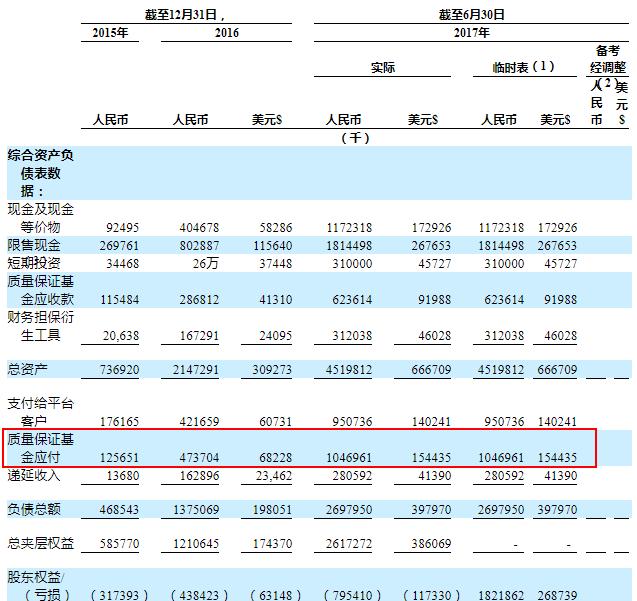Click value 34468 in 短期投资 row
This screenshot has height=601, width=637.
[x=122, y=263]
